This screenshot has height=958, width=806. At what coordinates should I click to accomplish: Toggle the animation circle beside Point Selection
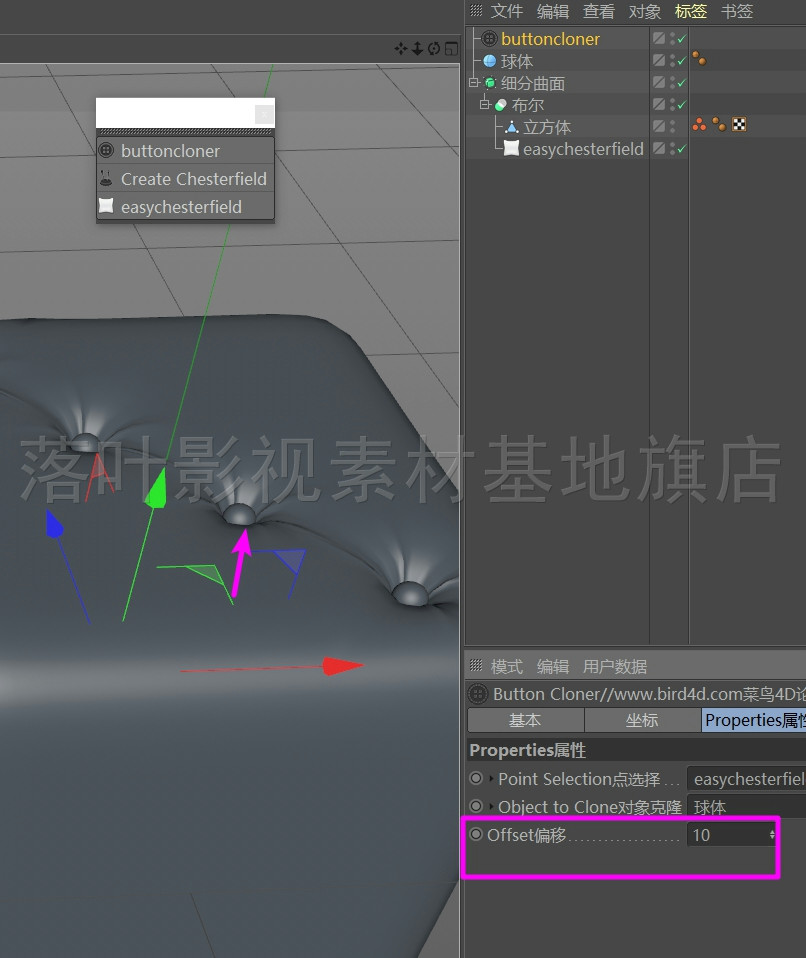click(476, 778)
